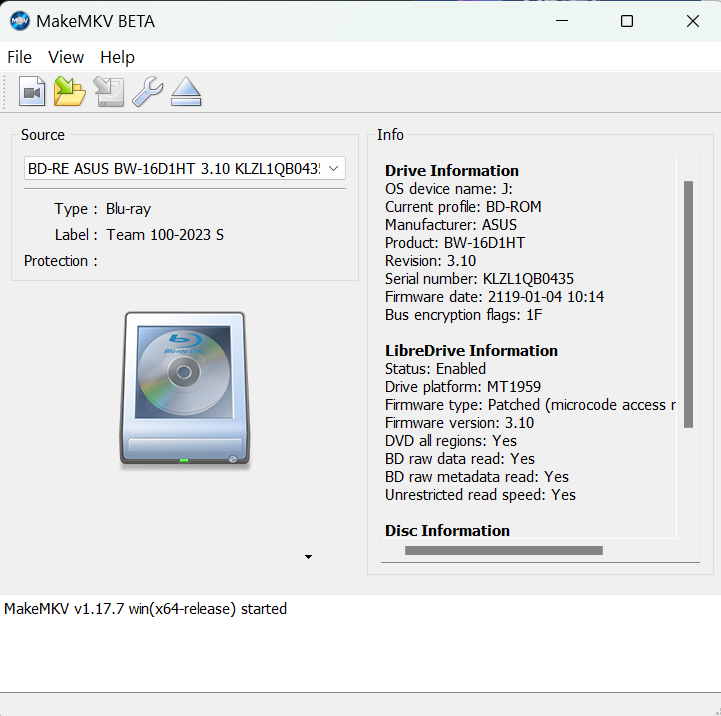Eject the disc with the eject icon
The height and width of the screenshot is (716, 721).
186,92
